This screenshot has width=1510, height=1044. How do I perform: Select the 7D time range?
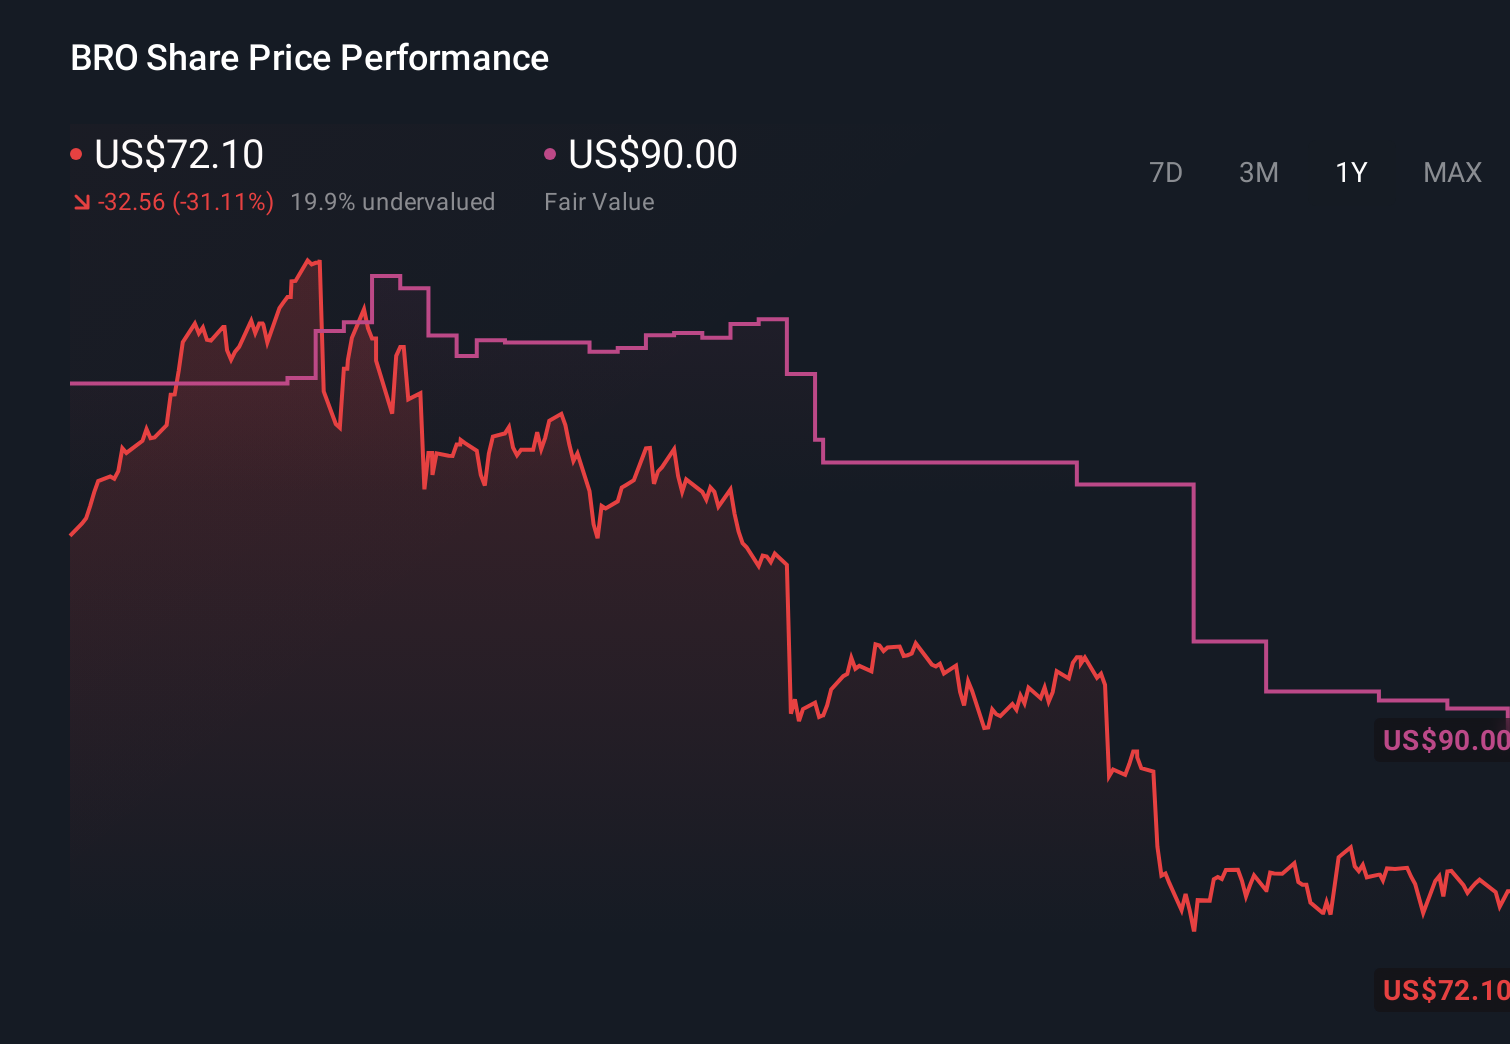click(1166, 172)
